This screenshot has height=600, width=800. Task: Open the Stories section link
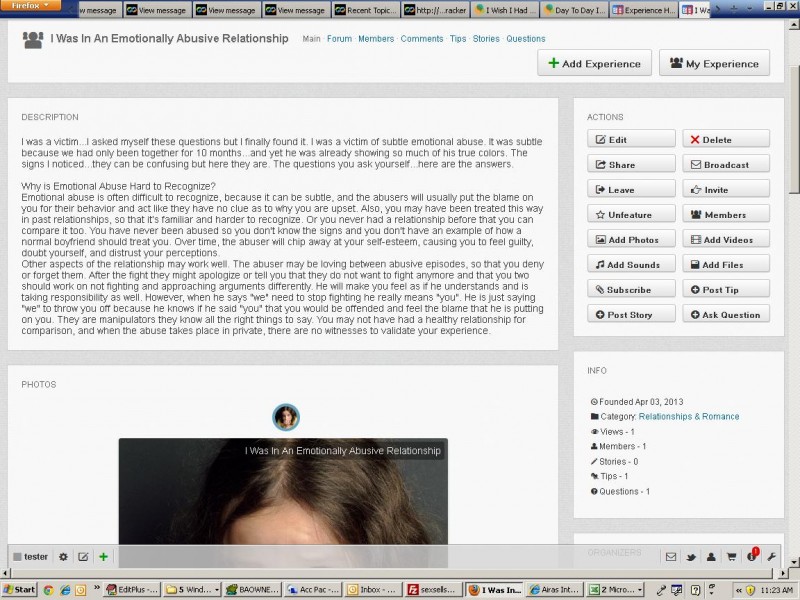coord(486,39)
